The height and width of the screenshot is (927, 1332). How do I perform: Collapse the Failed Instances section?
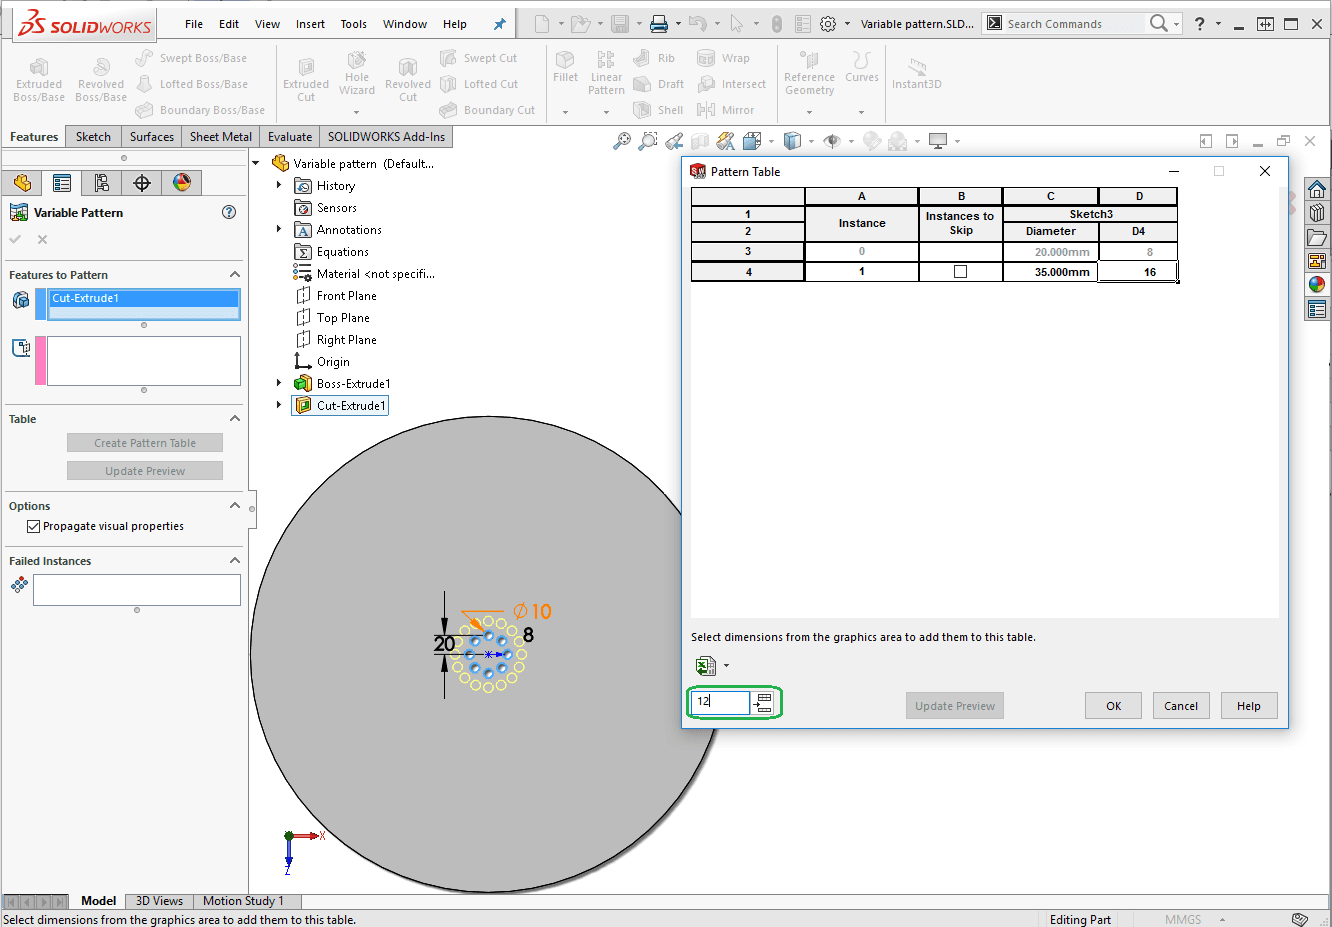(235, 561)
